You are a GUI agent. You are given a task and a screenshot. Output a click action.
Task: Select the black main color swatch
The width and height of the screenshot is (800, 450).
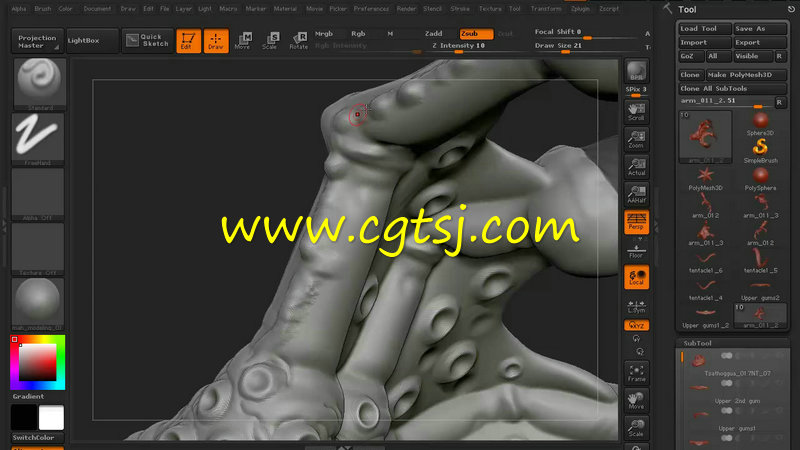tap(24, 417)
